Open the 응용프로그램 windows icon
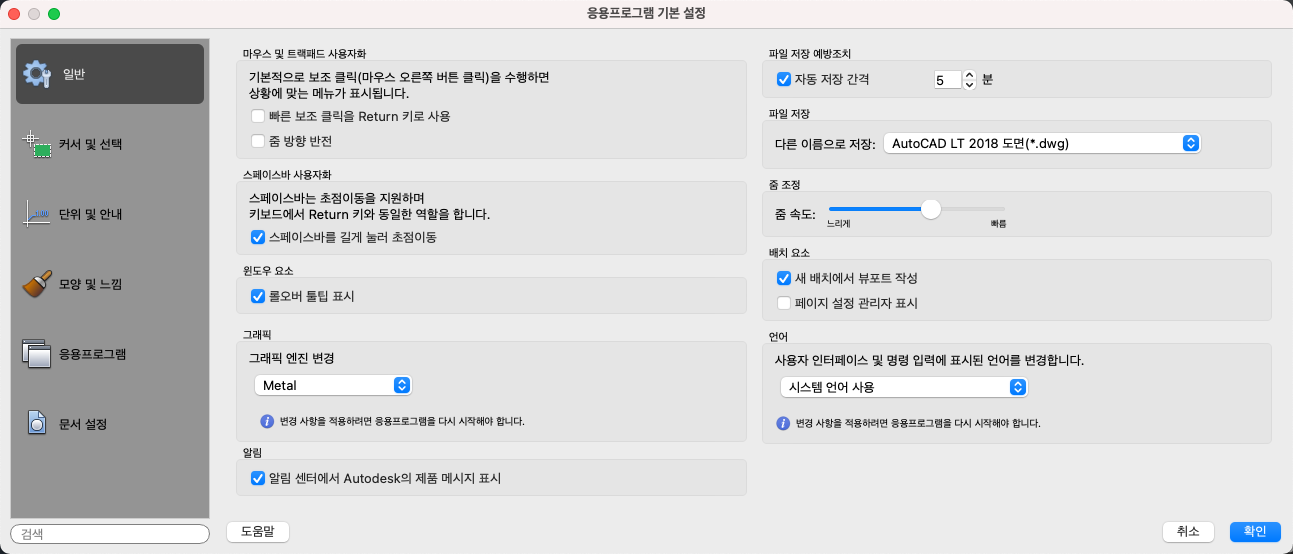Image resolution: width=1293 pixels, height=554 pixels. tap(37, 354)
